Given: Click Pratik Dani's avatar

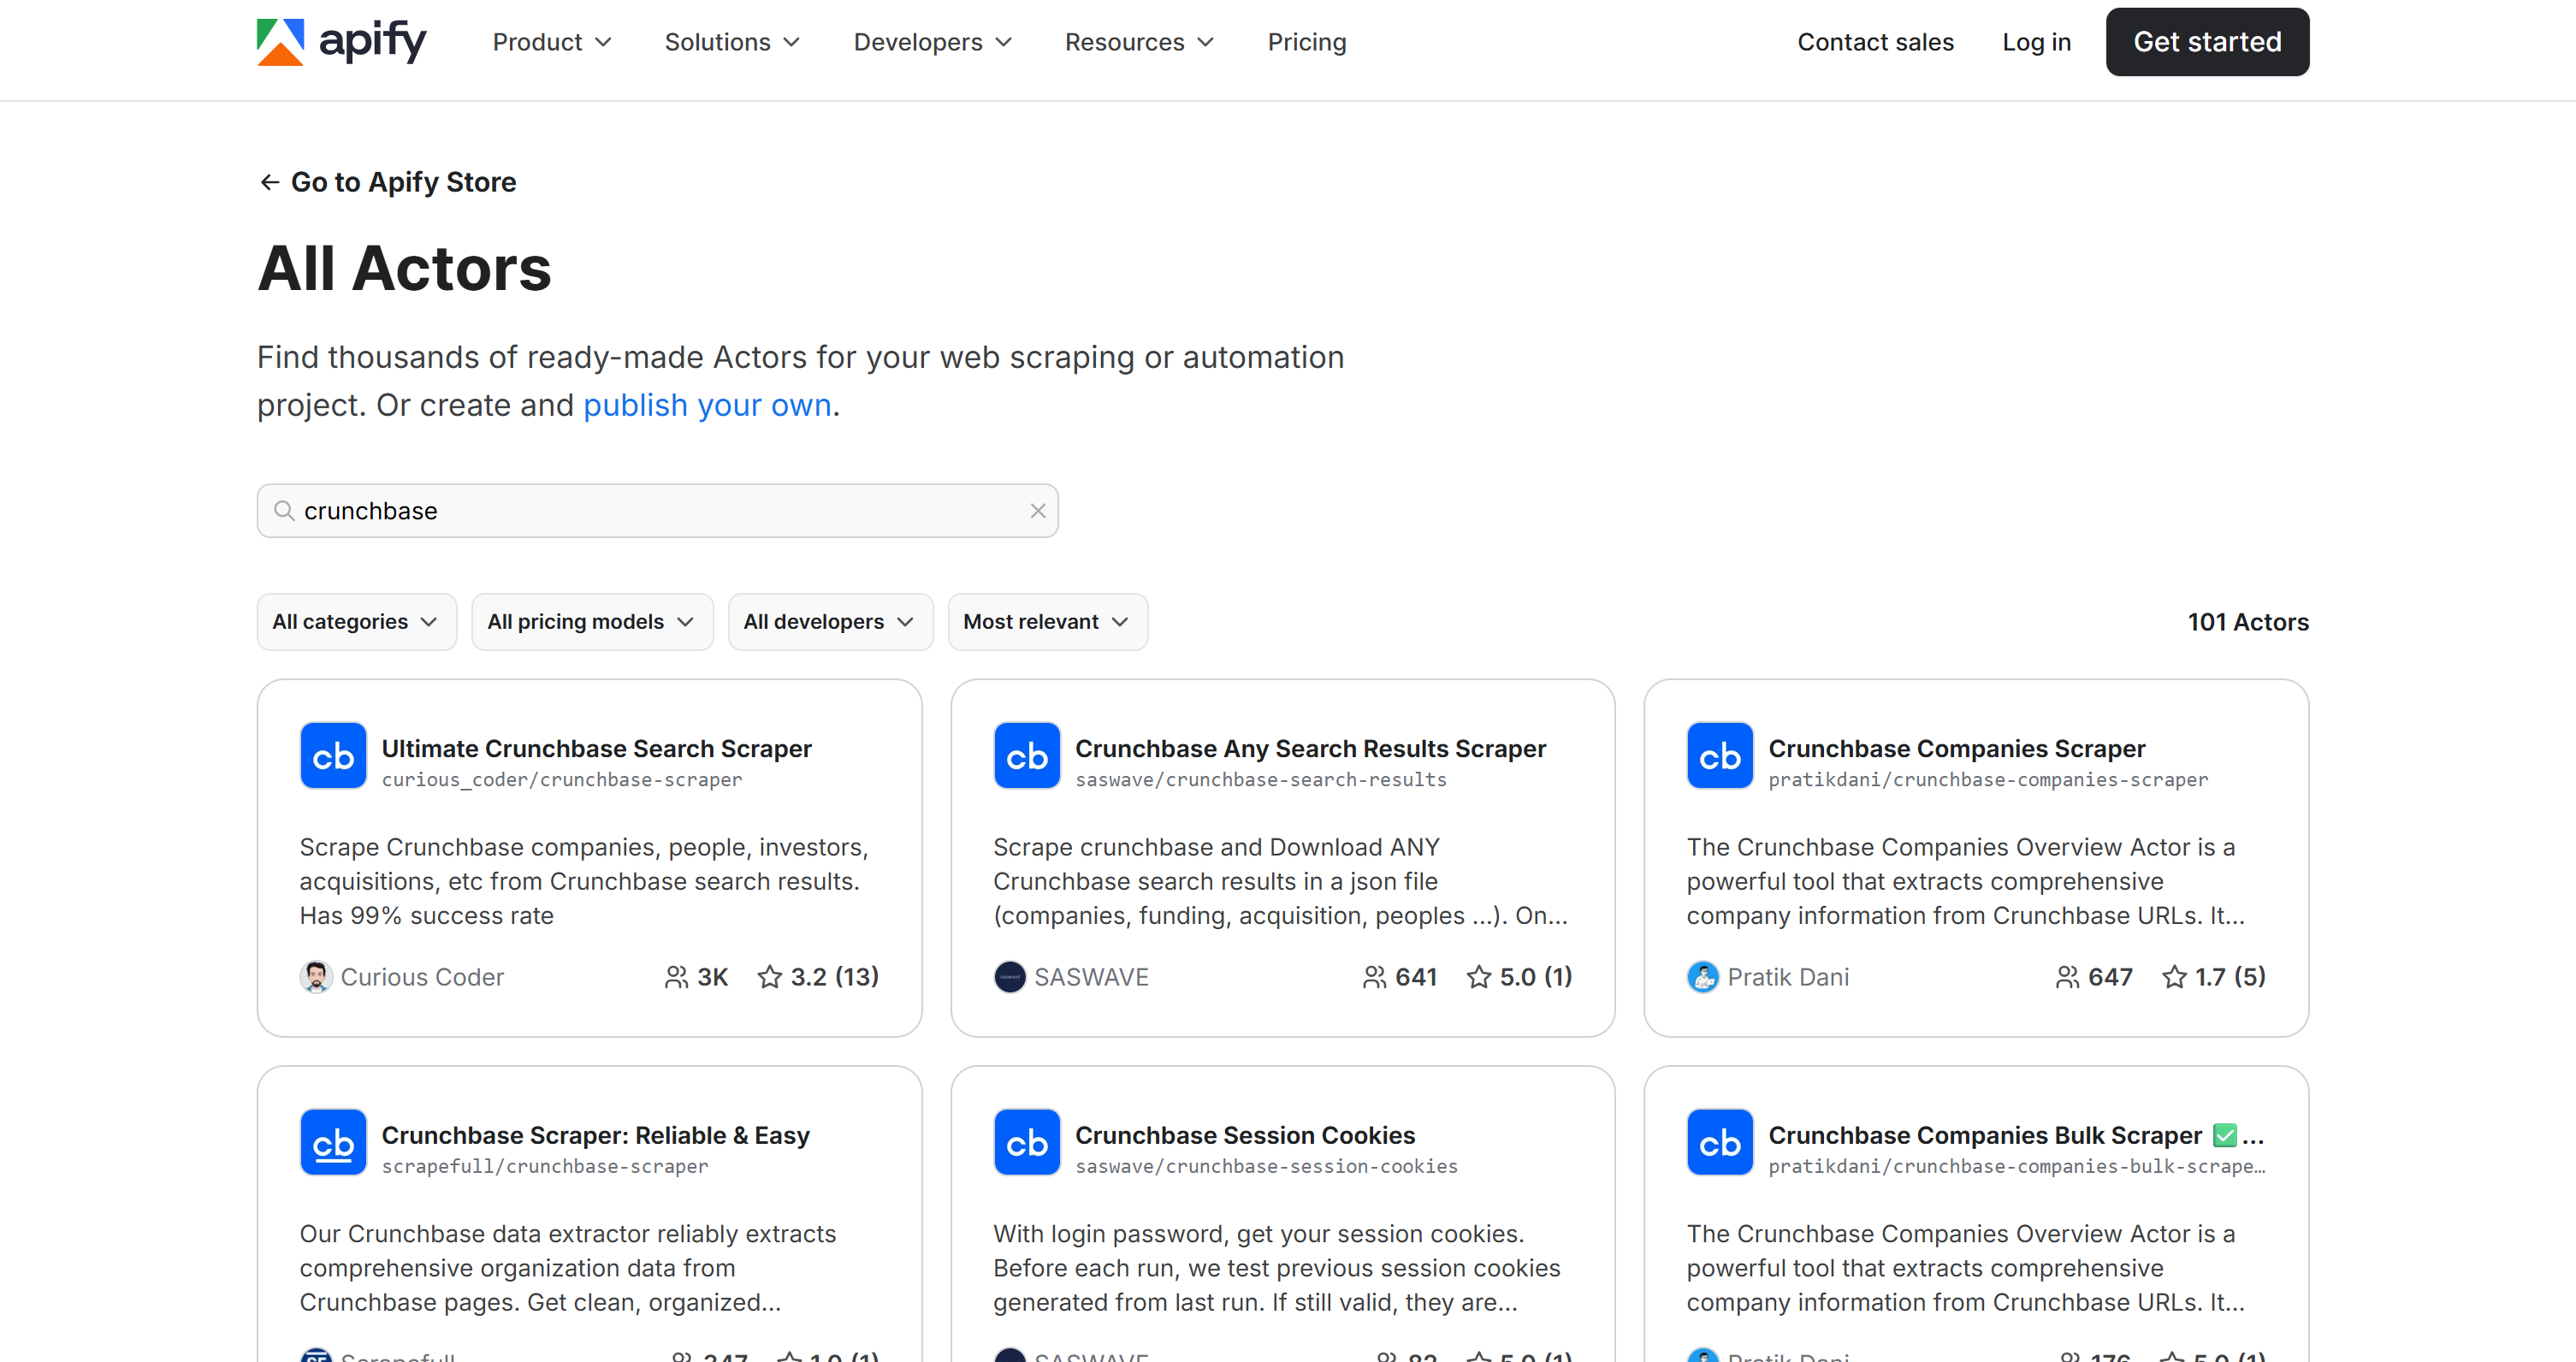Looking at the screenshot, I should tap(1702, 977).
